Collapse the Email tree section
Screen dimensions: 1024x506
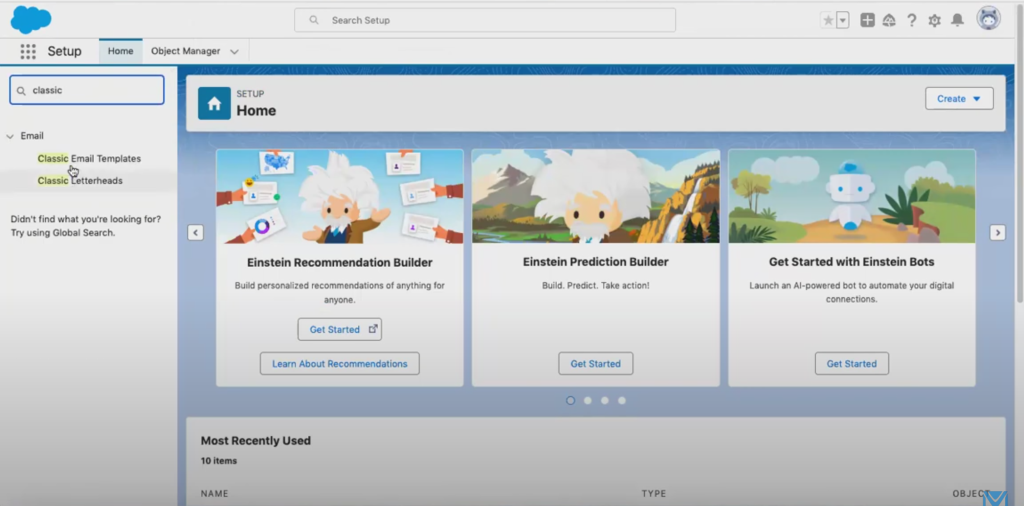pos(10,136)
